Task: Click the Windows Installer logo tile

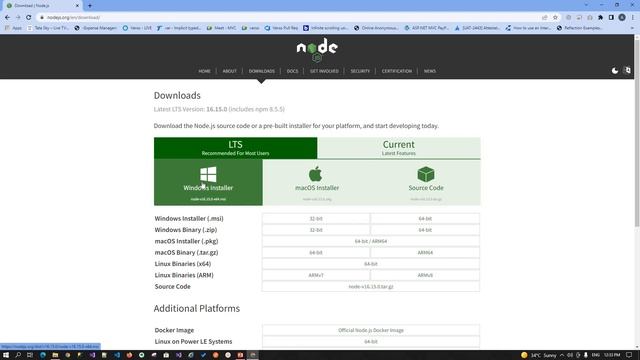Action: (208, 182)
